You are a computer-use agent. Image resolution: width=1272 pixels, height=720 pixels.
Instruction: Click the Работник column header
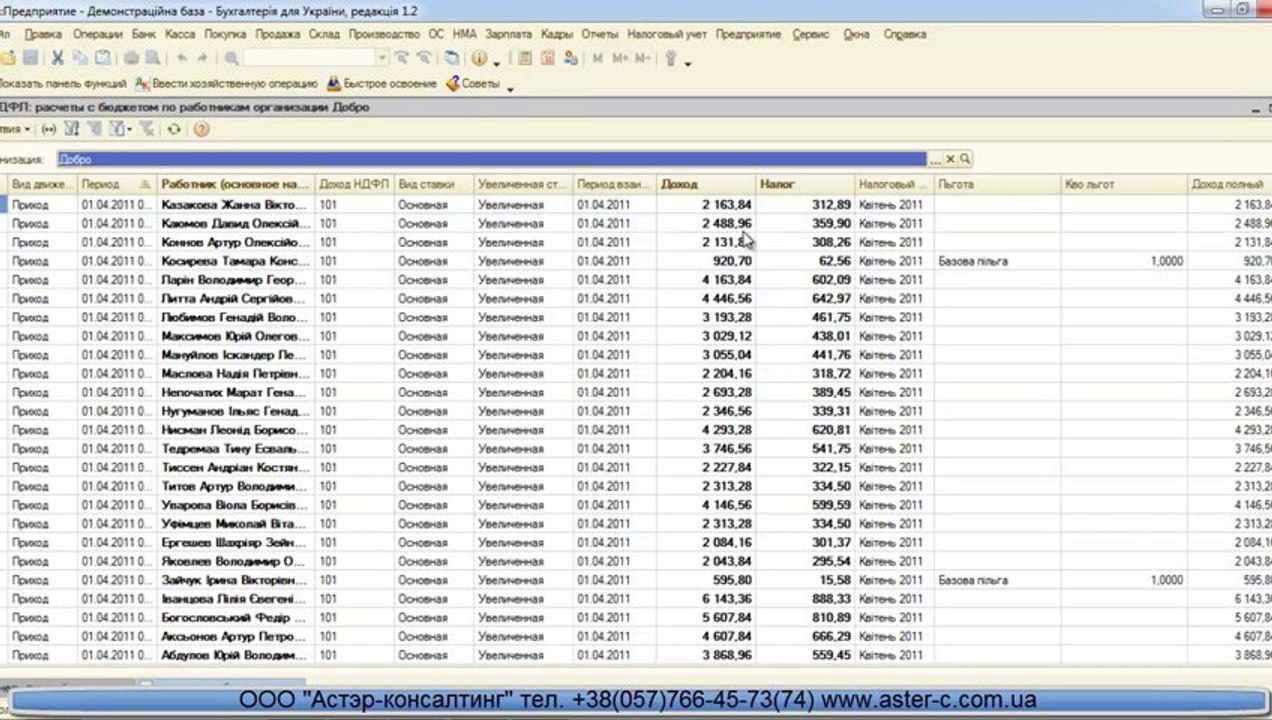tap(235, 184)
